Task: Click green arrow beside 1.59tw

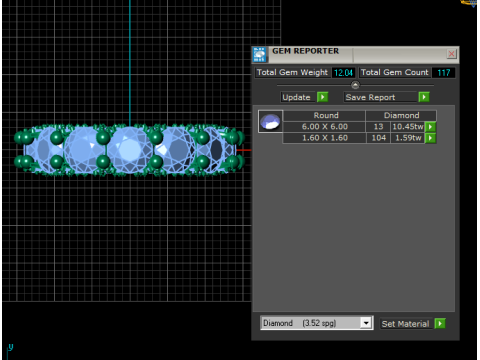Action: (431, 138)
